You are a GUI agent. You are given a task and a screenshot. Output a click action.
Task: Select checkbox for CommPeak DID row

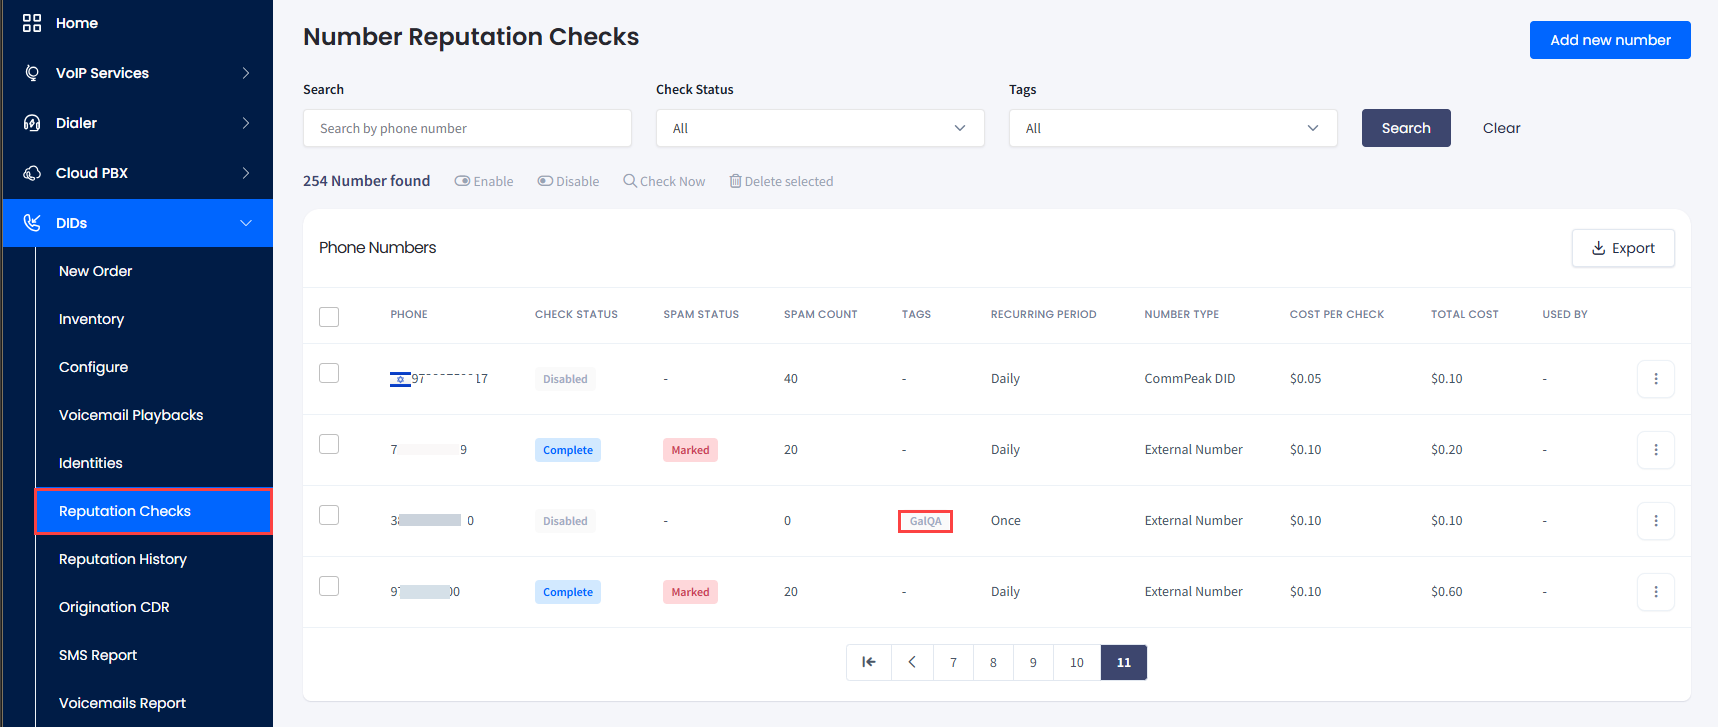pyautogui.click(x=329, y=373)
